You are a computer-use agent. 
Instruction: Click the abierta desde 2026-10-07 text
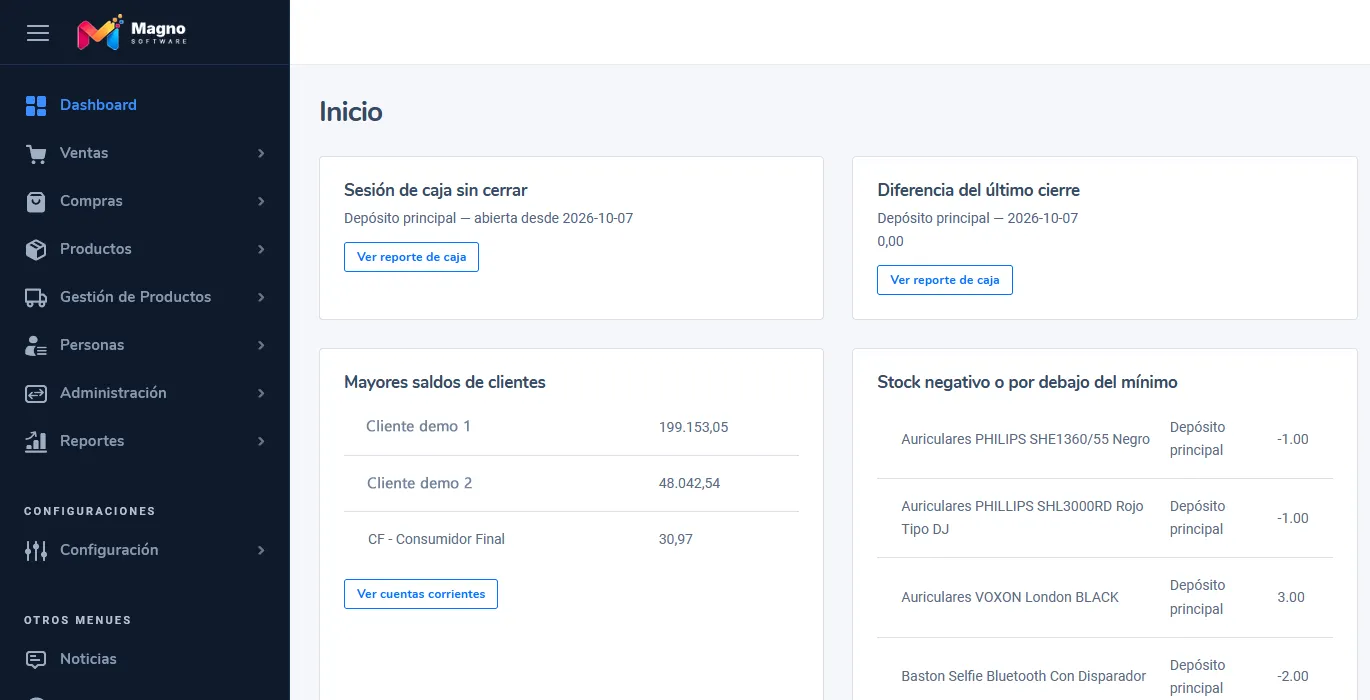pyautogui.click(x=553, y=218)
